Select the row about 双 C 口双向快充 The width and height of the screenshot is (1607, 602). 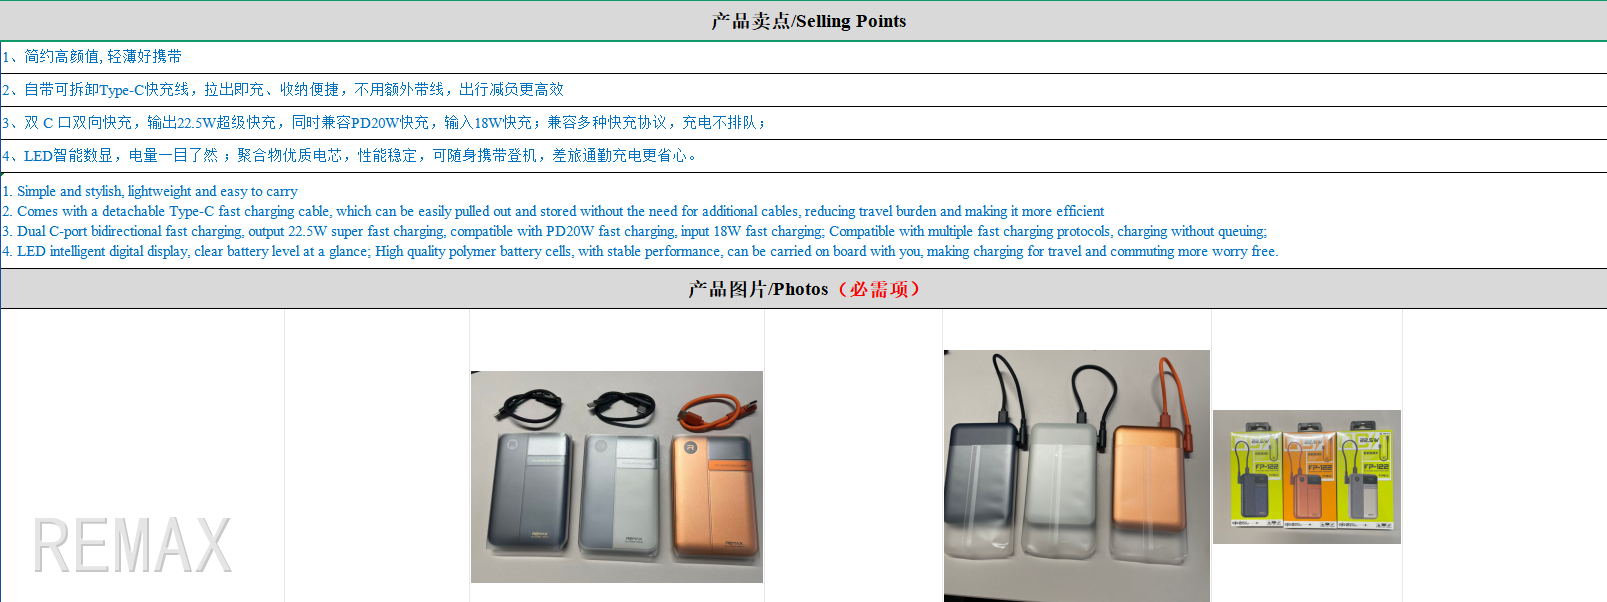[803, 123]
